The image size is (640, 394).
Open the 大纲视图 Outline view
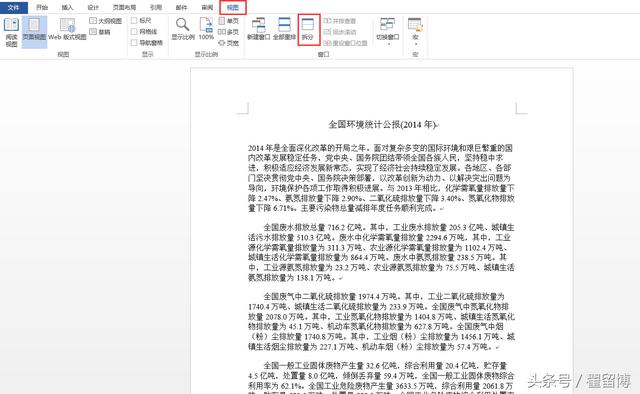pyautogui.click(x=105, y=21)
